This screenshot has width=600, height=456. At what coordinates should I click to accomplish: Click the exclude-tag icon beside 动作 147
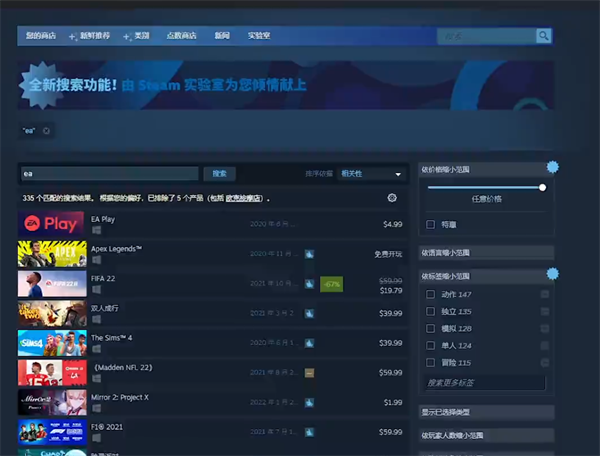pos(545,294)
